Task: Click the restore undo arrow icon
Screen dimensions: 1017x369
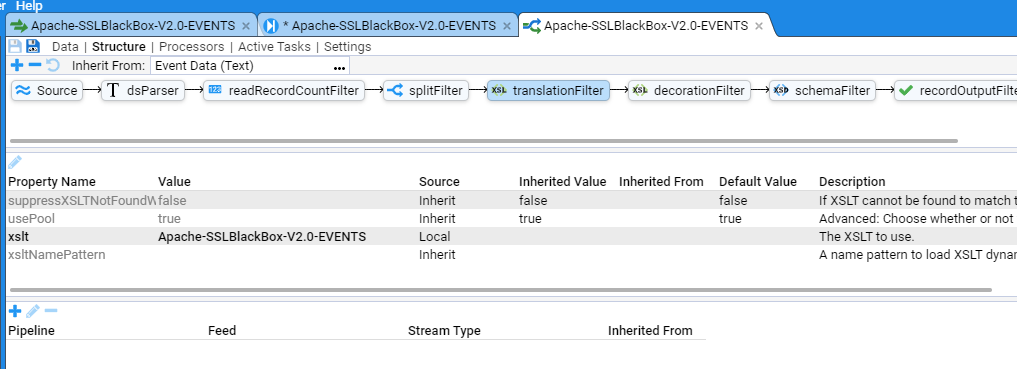Action: click(53, 65)
